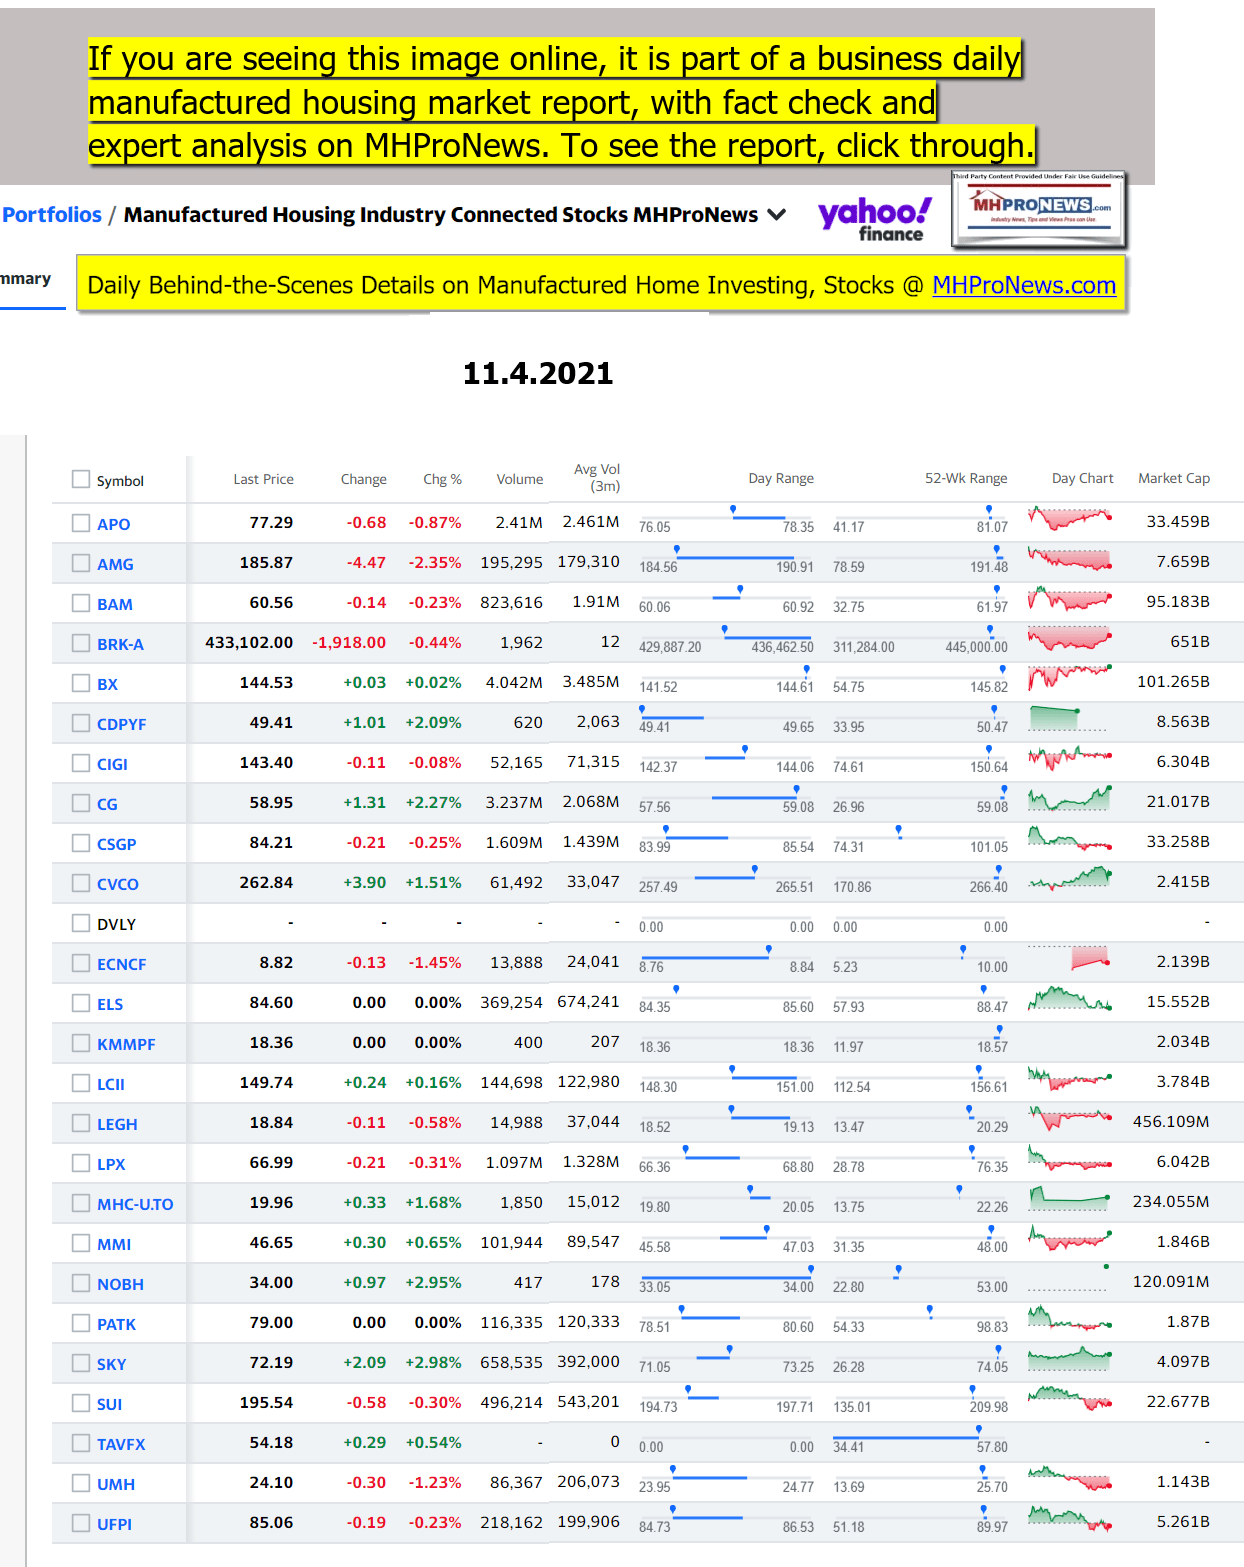Select the date heading 11.4.2021
The image size is (1244, 1567).
pos(538,373)
